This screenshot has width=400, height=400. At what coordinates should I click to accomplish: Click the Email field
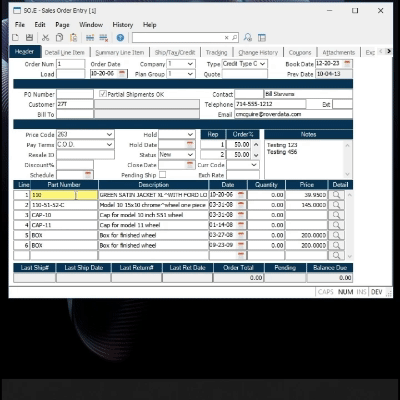pos(293,114)
